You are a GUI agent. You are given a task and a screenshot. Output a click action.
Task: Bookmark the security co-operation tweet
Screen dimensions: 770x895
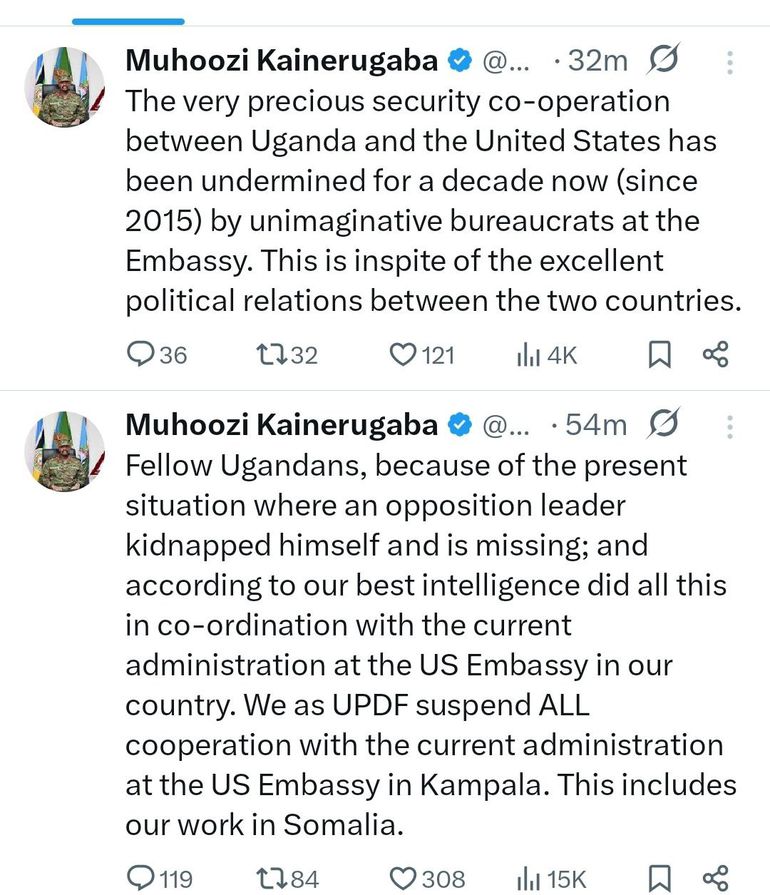click(660, 354)
